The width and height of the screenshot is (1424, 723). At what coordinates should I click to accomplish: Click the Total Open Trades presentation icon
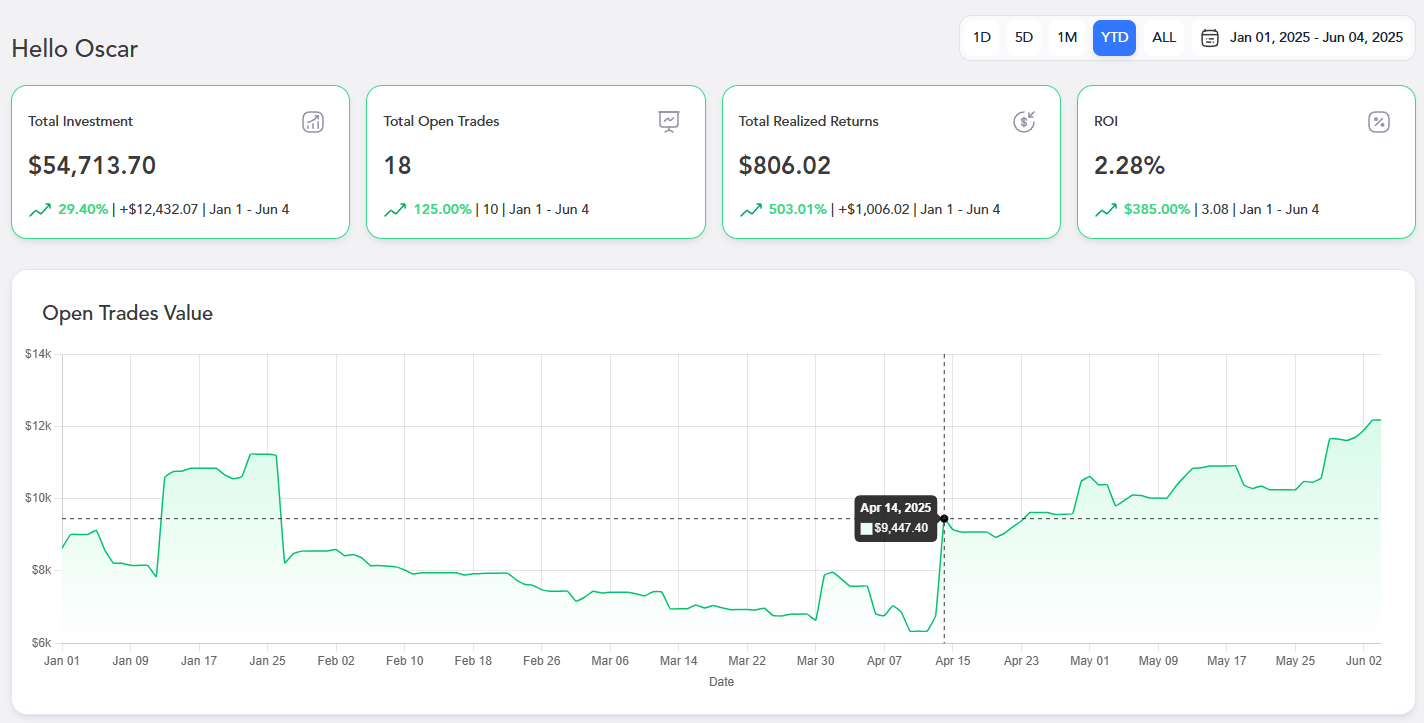click(669, 122)
